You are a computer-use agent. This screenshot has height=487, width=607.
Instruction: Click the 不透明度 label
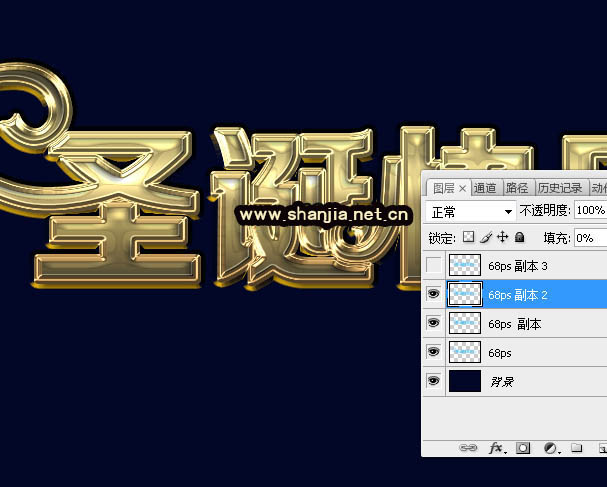click(x=544, y=211)
